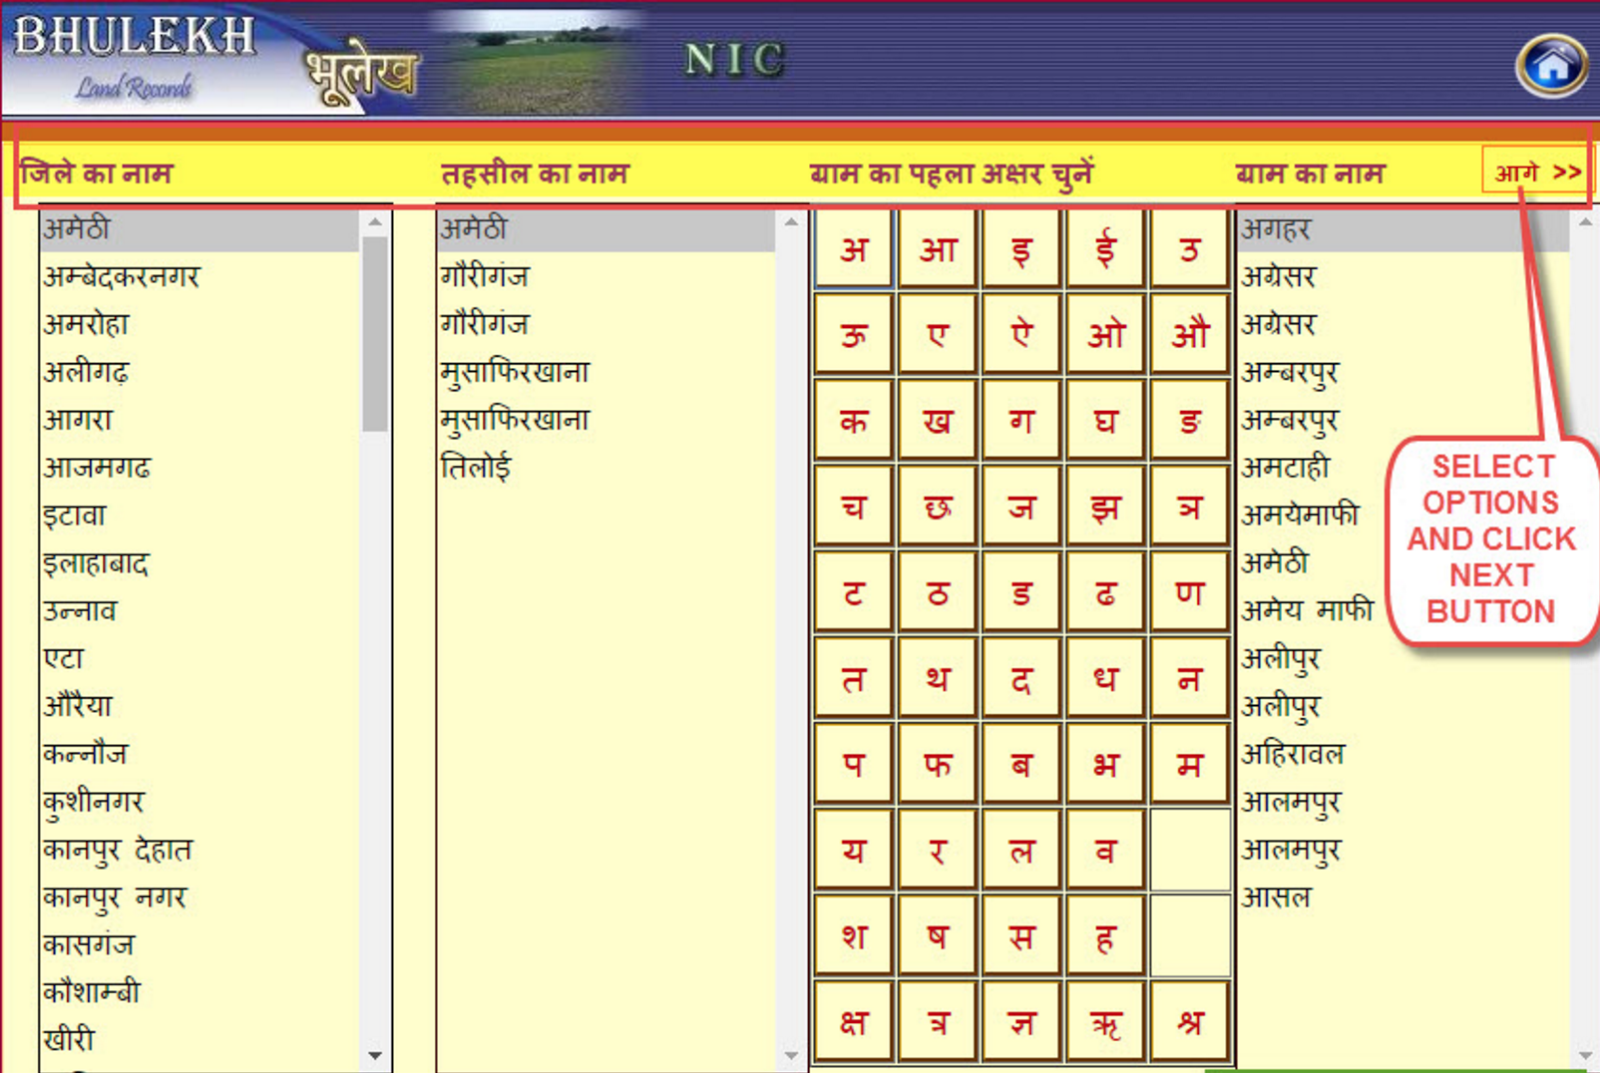
Task: Select the घ letter button
Action: pyautogui.click(x=1105, y=420)
